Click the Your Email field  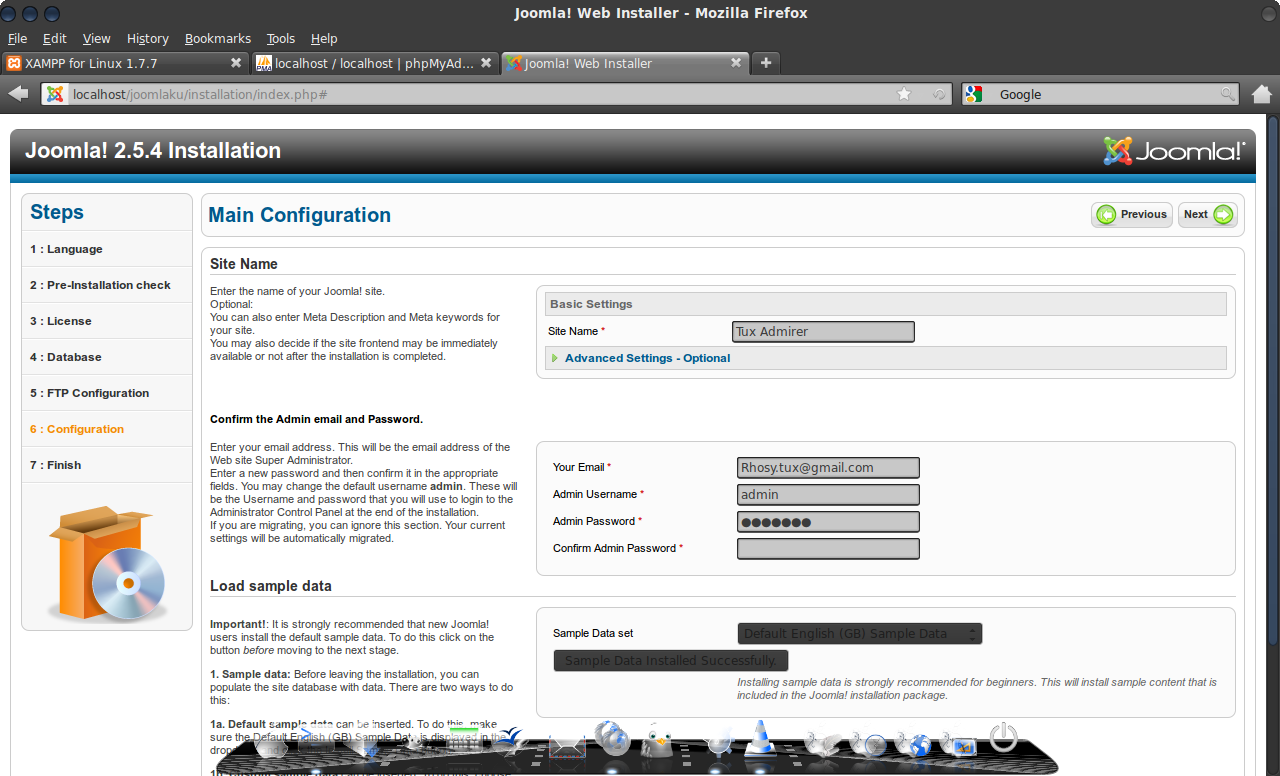point(828,467)
